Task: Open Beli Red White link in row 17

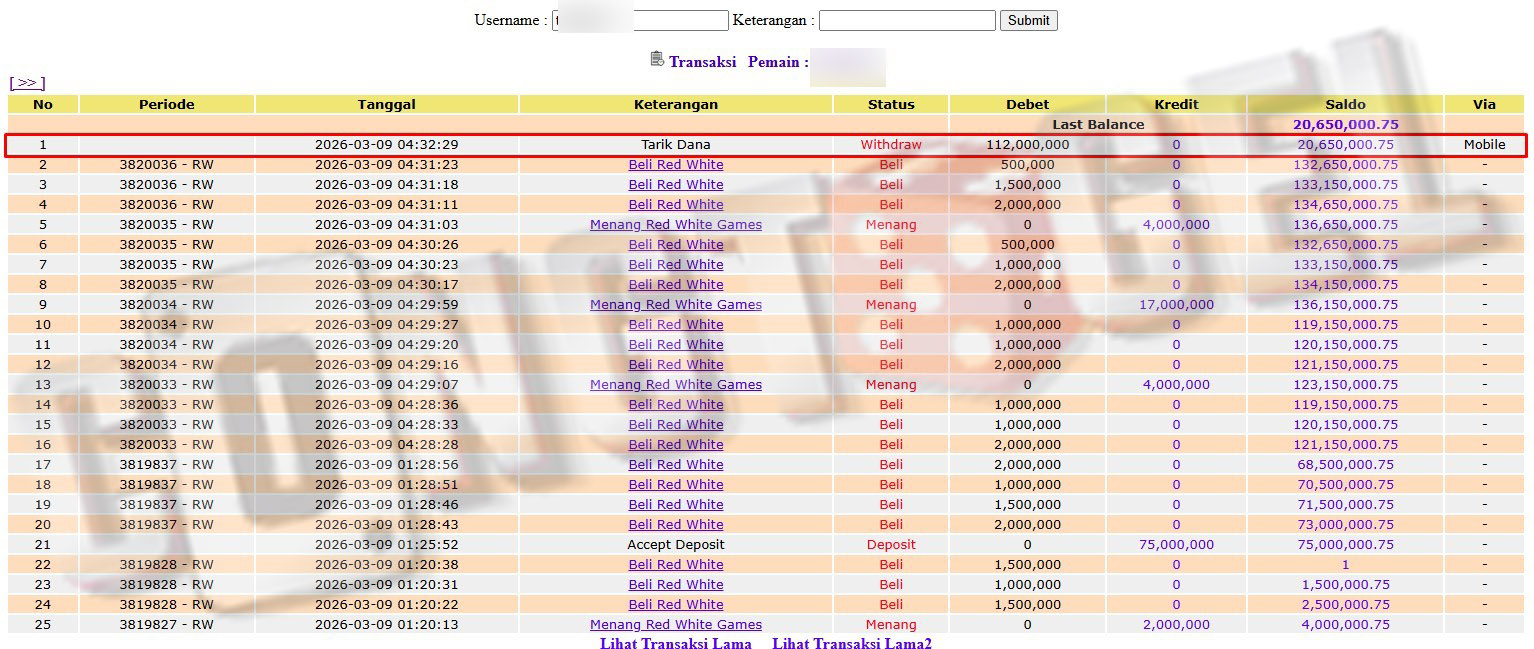Action: tap(675, 464)
